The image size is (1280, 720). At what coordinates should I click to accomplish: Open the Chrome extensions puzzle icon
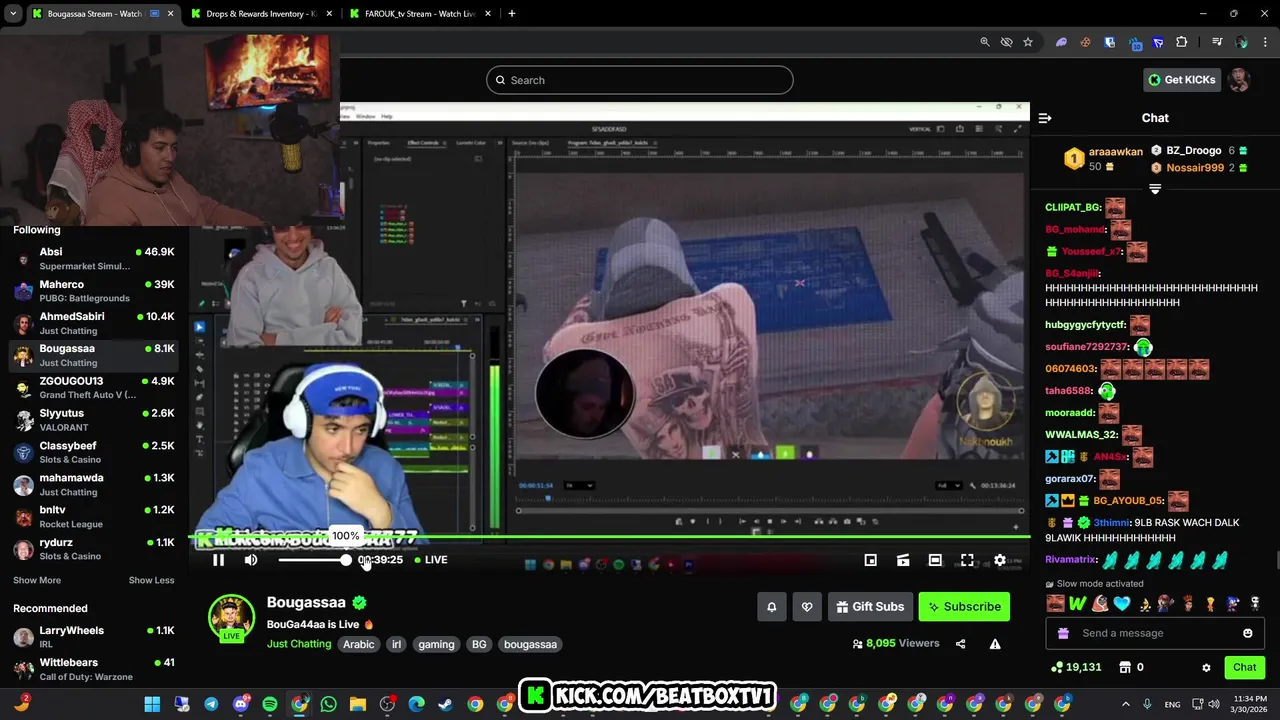[x=1181, y=42]
